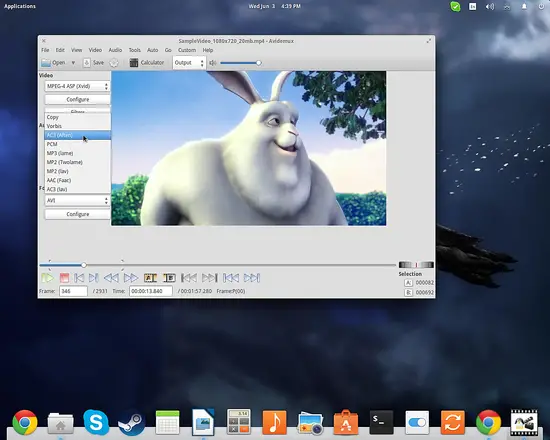550x440 pixels.
Task: Click the video codec Configure button
Action: point(78,100)
